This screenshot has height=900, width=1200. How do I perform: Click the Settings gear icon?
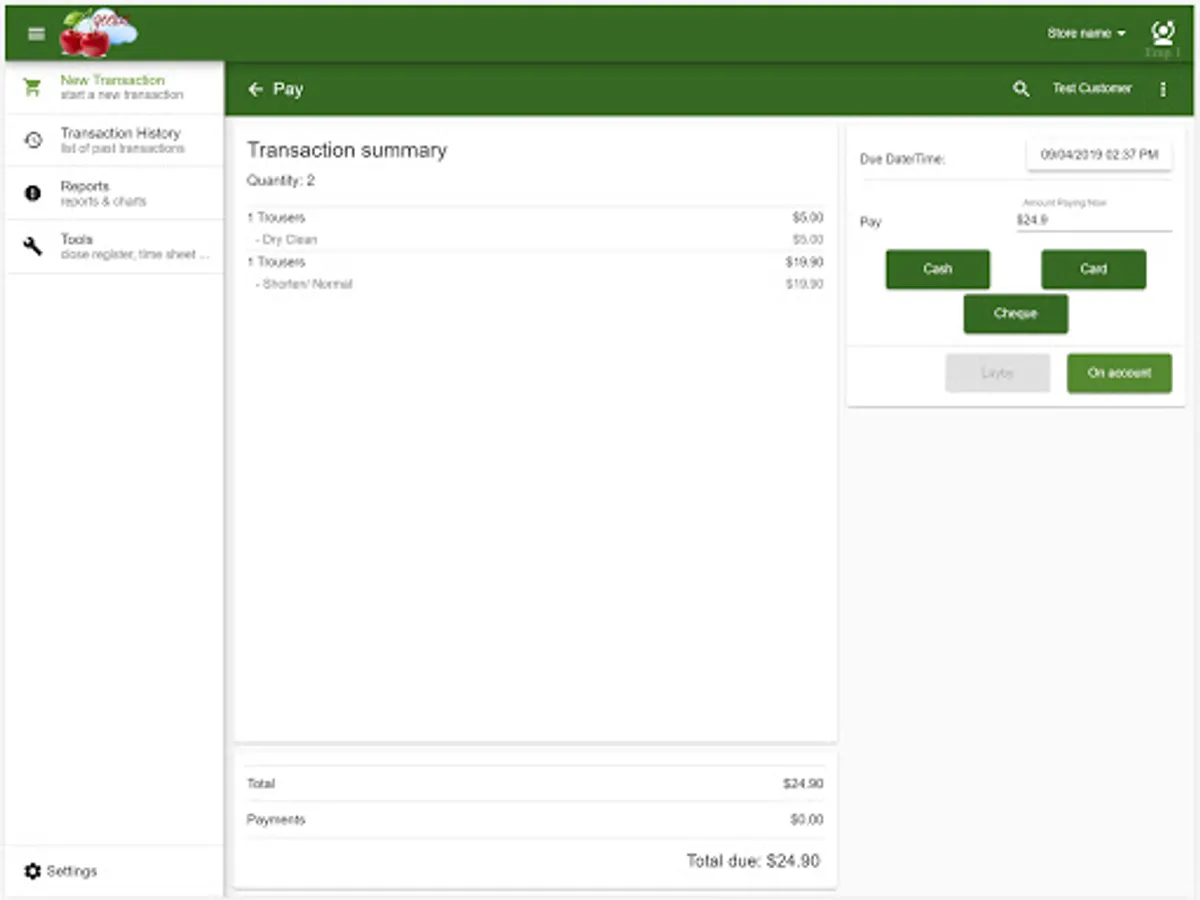[33, 871]
